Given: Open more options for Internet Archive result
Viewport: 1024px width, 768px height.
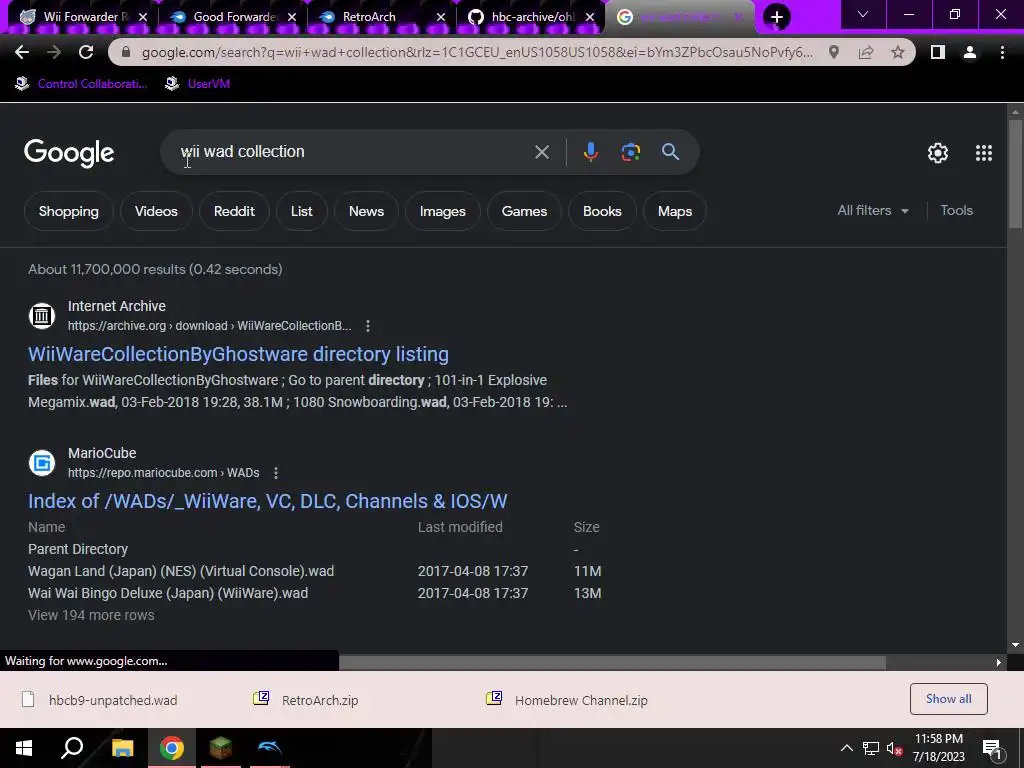Looking at the screenshot, I should coord(368,326).
